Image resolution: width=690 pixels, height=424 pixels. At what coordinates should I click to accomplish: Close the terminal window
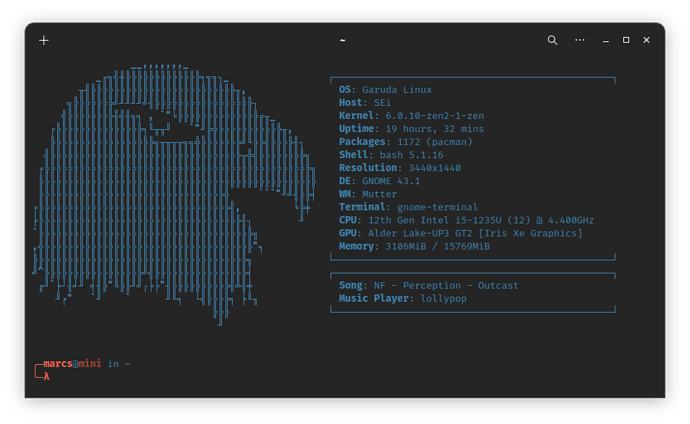646,40
